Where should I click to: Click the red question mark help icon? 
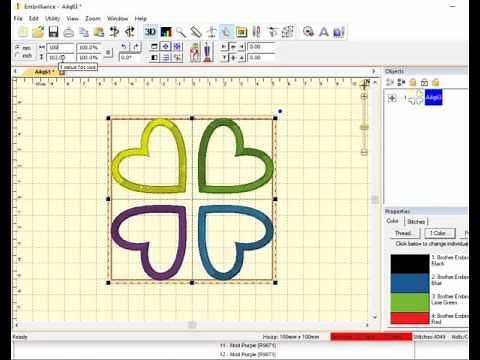pyautogui.click(x=195, y=53)
